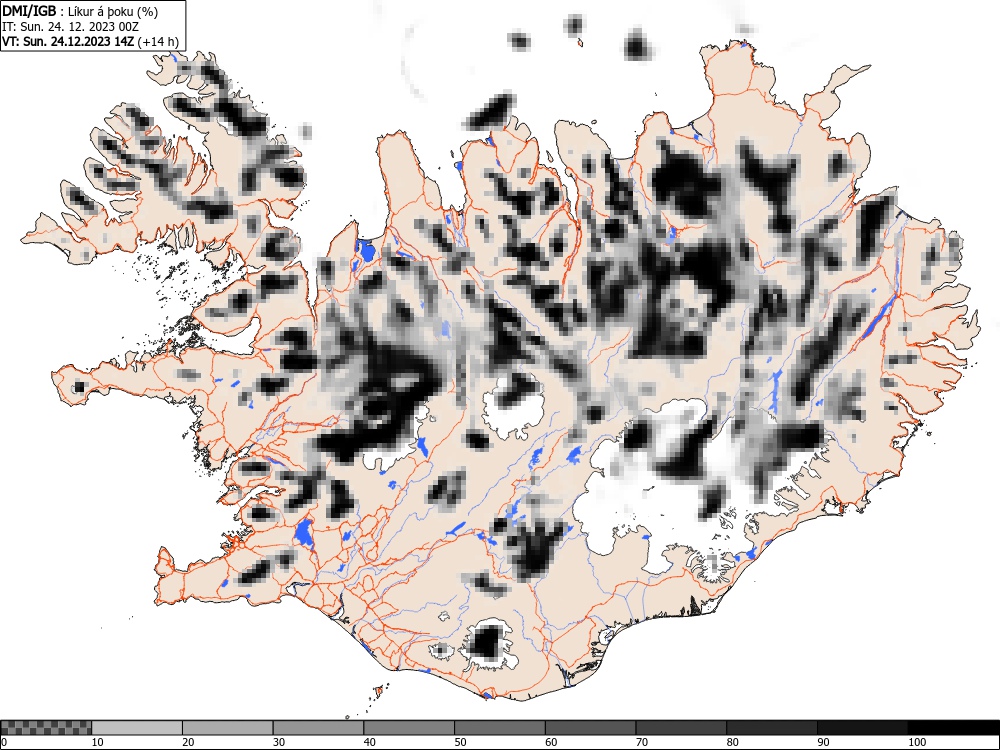Click the legend label '20'
The width and height of the screenshot is (1000, 750).
click(x=188, y=742)
